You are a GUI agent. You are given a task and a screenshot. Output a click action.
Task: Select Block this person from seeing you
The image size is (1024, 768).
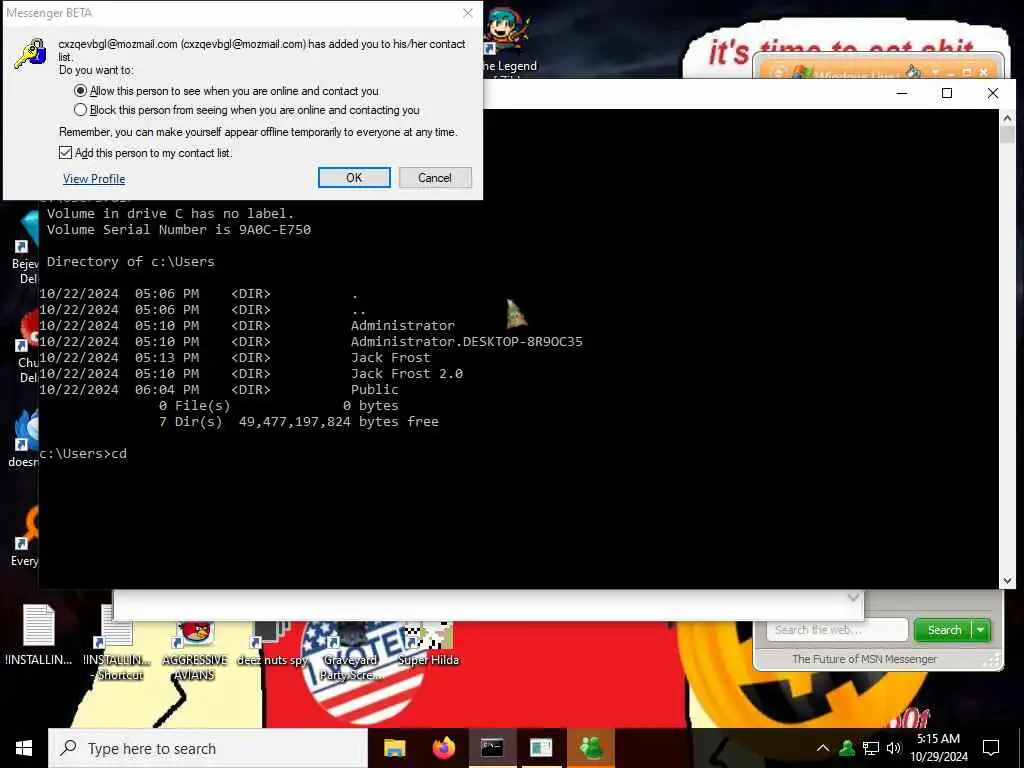246,110
